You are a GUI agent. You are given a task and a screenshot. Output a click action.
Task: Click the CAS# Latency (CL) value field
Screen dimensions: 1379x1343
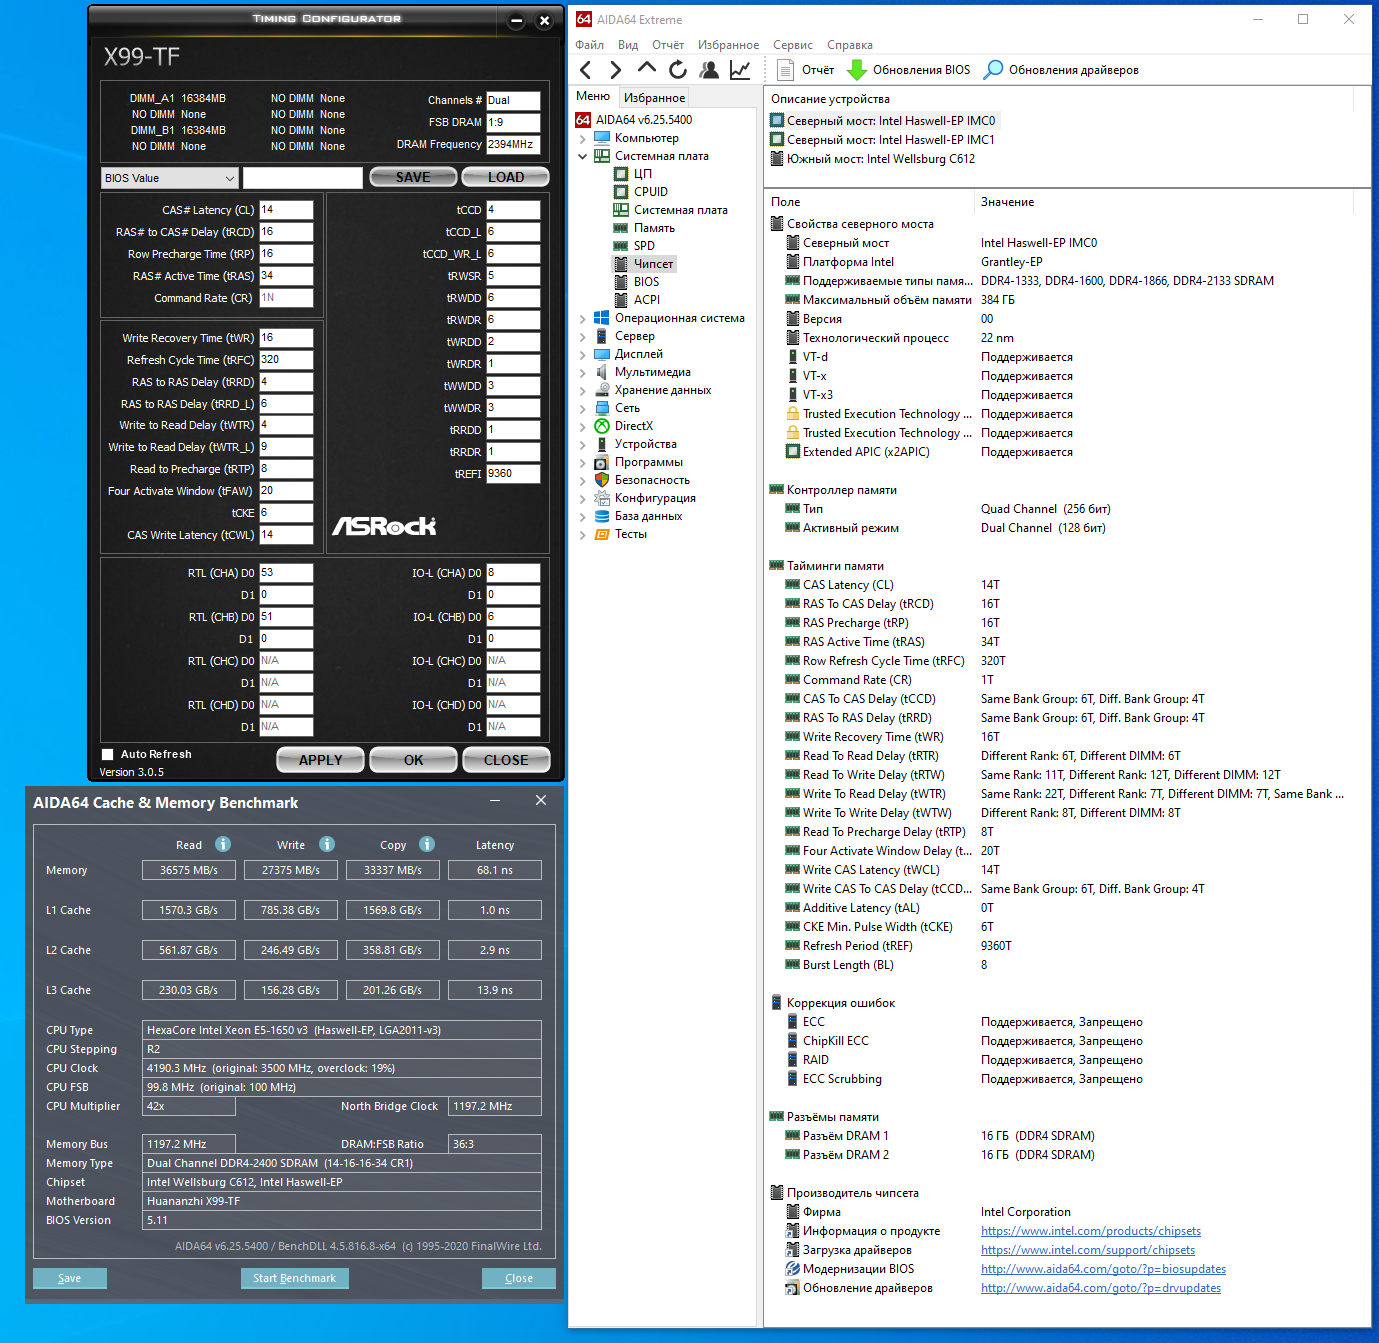pos(286,210)
